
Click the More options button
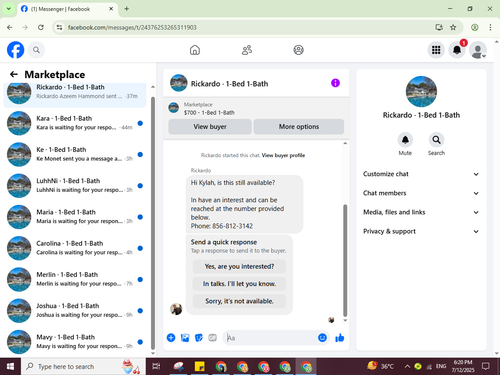[299, 127]
